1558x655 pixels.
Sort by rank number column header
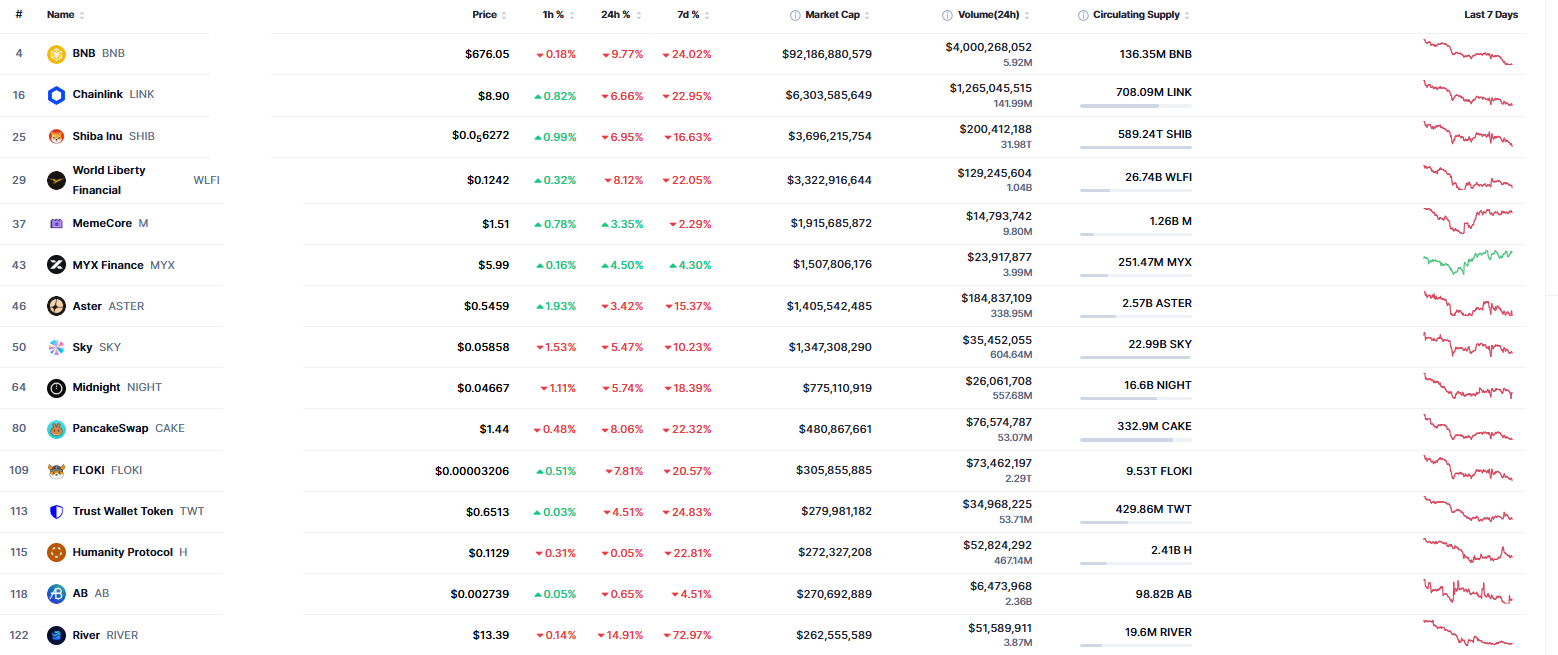point(19,15)
